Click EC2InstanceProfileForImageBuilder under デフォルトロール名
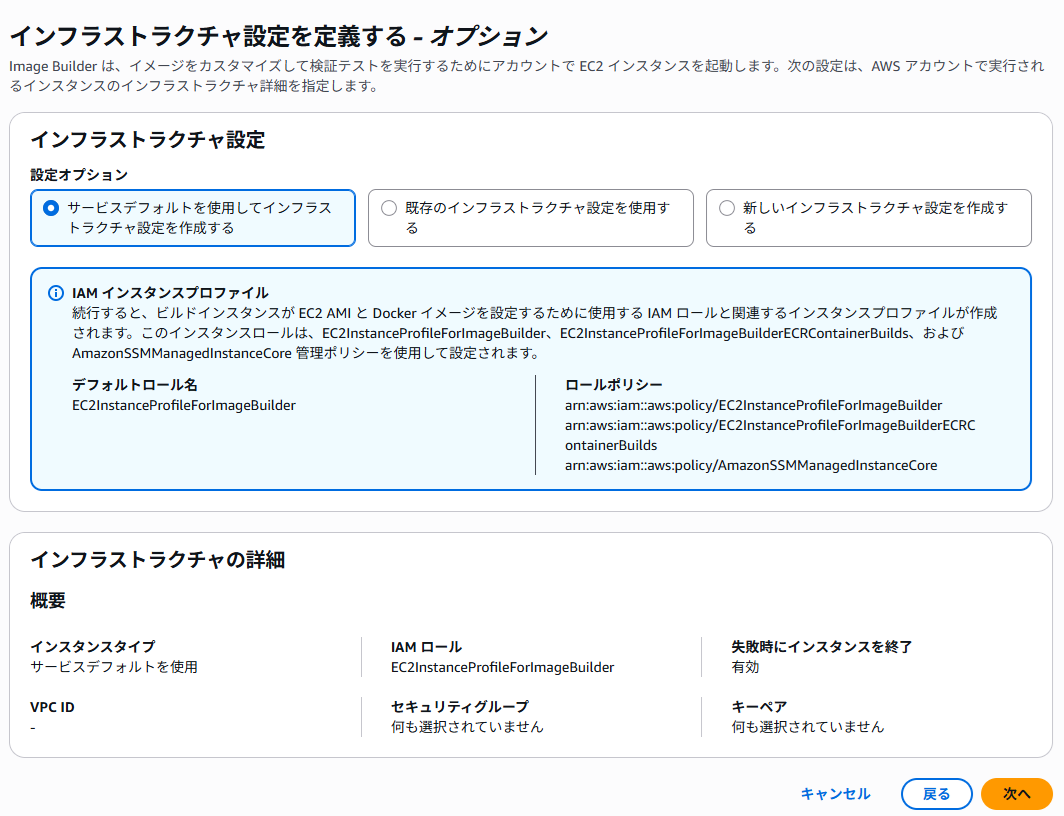The image size is (1064, 816). (184, 405)
